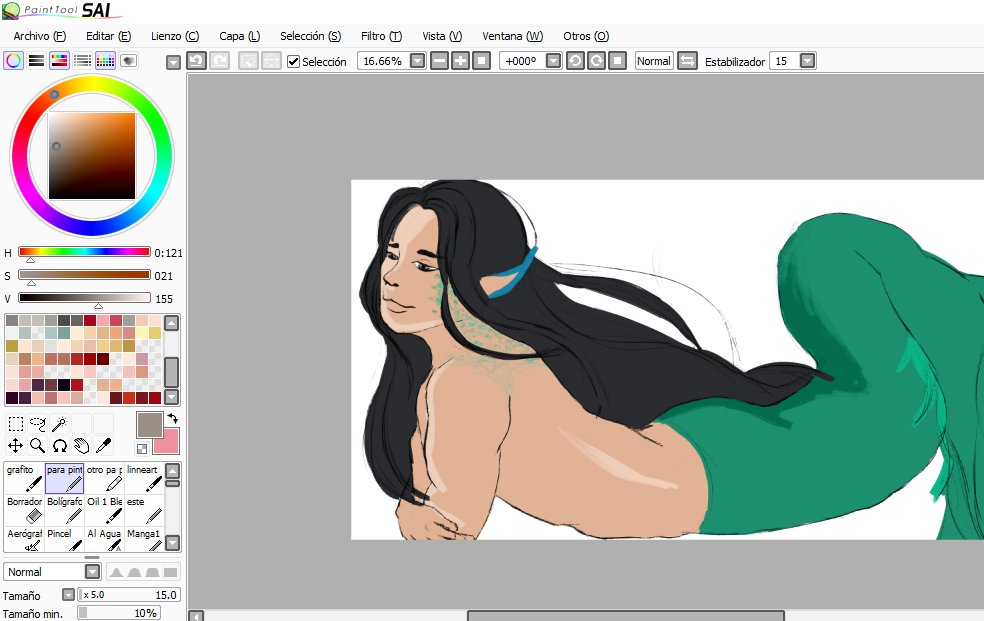
Task: Select the Bolígrafo brush
Action: (65, 510)
